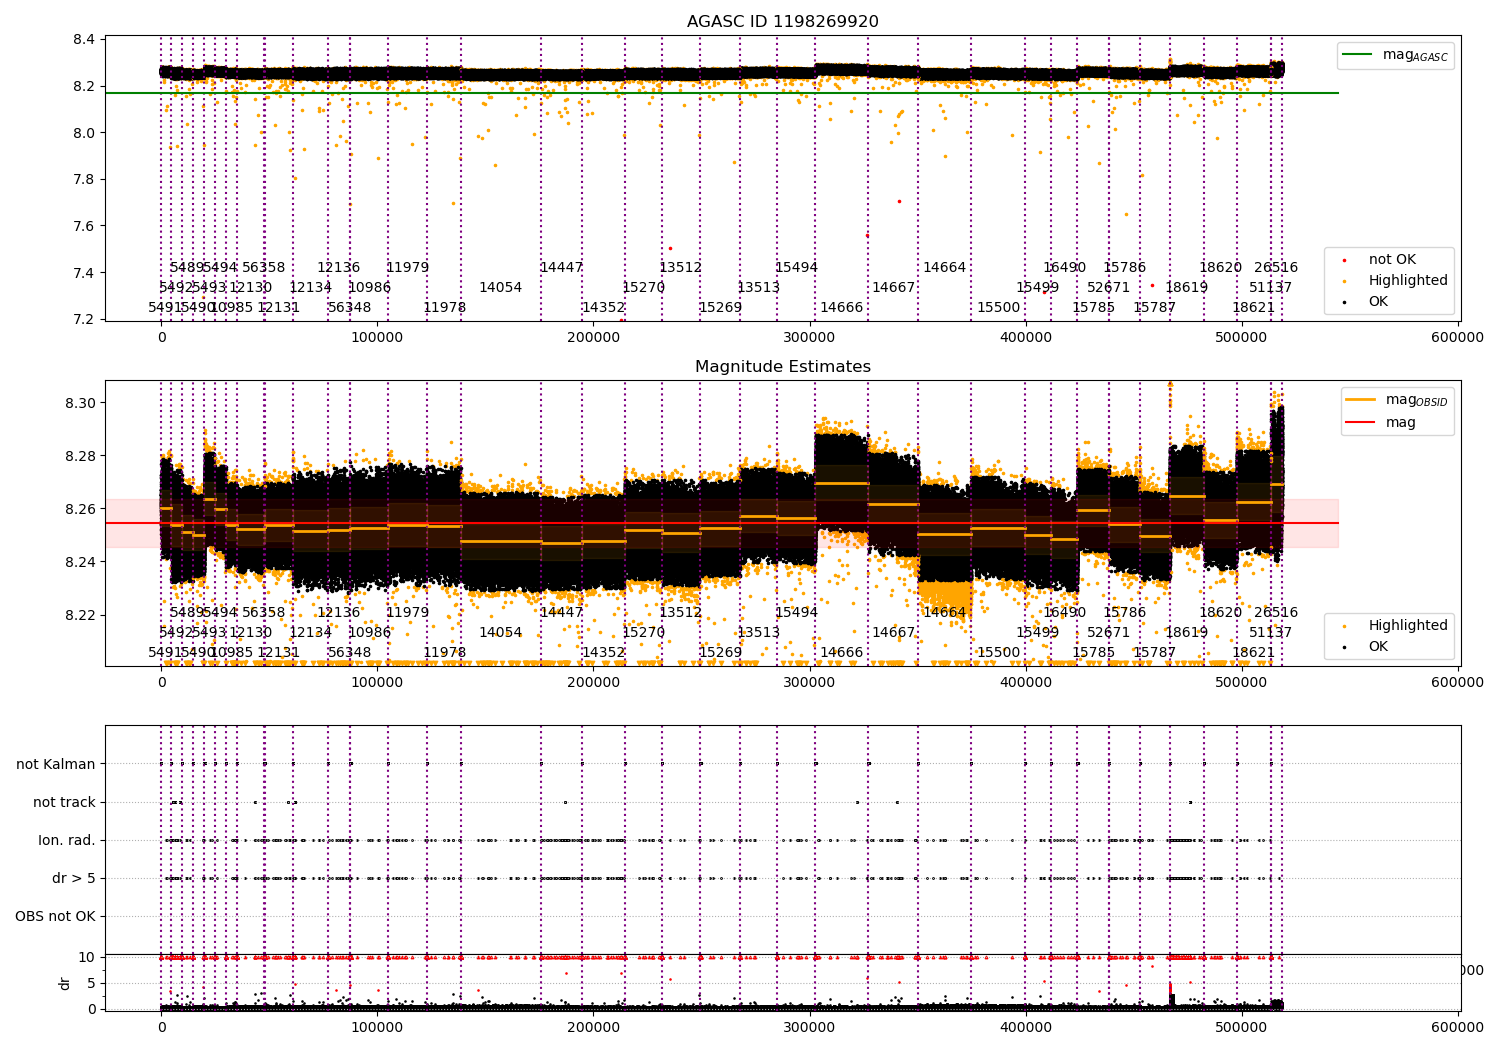
Task: Click observation label 15494 in top plot
Action: point(796,268)
